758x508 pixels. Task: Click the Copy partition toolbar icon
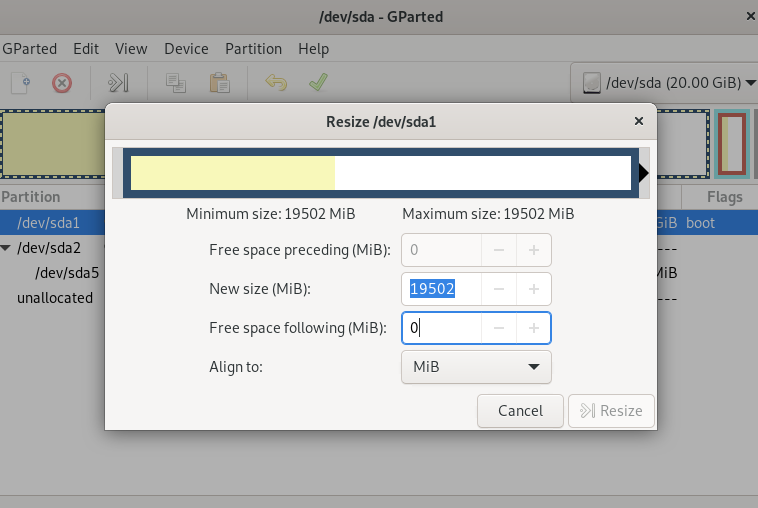click(176, 82)
